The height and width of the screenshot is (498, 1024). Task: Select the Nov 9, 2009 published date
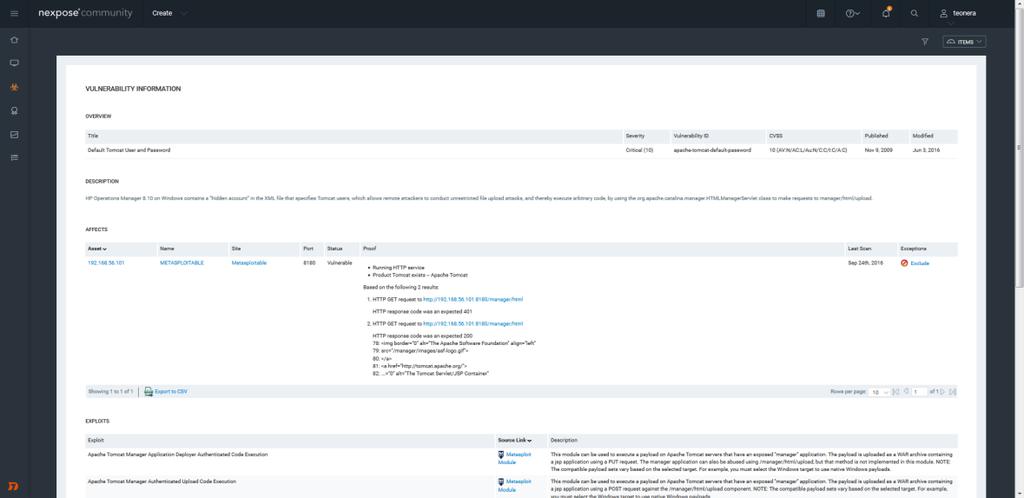pos(877,150)
